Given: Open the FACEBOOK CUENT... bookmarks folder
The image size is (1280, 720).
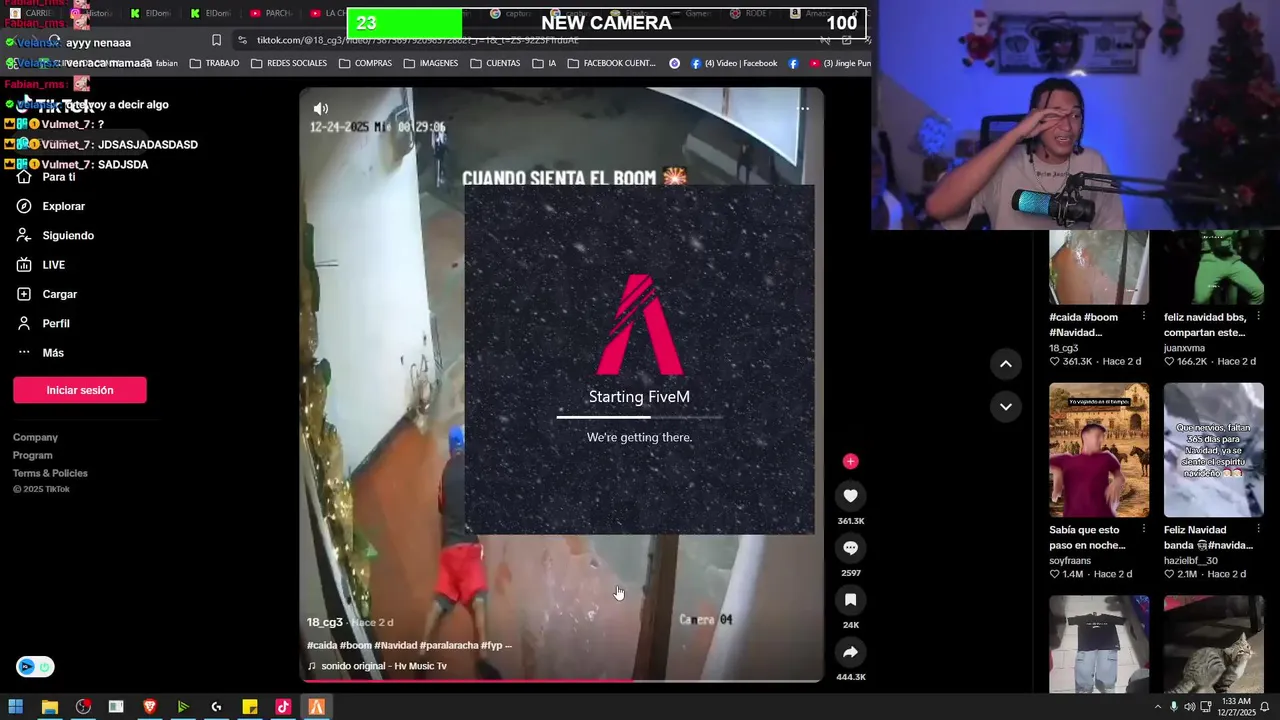Looking at the screenshot, I should click(612, 63).
